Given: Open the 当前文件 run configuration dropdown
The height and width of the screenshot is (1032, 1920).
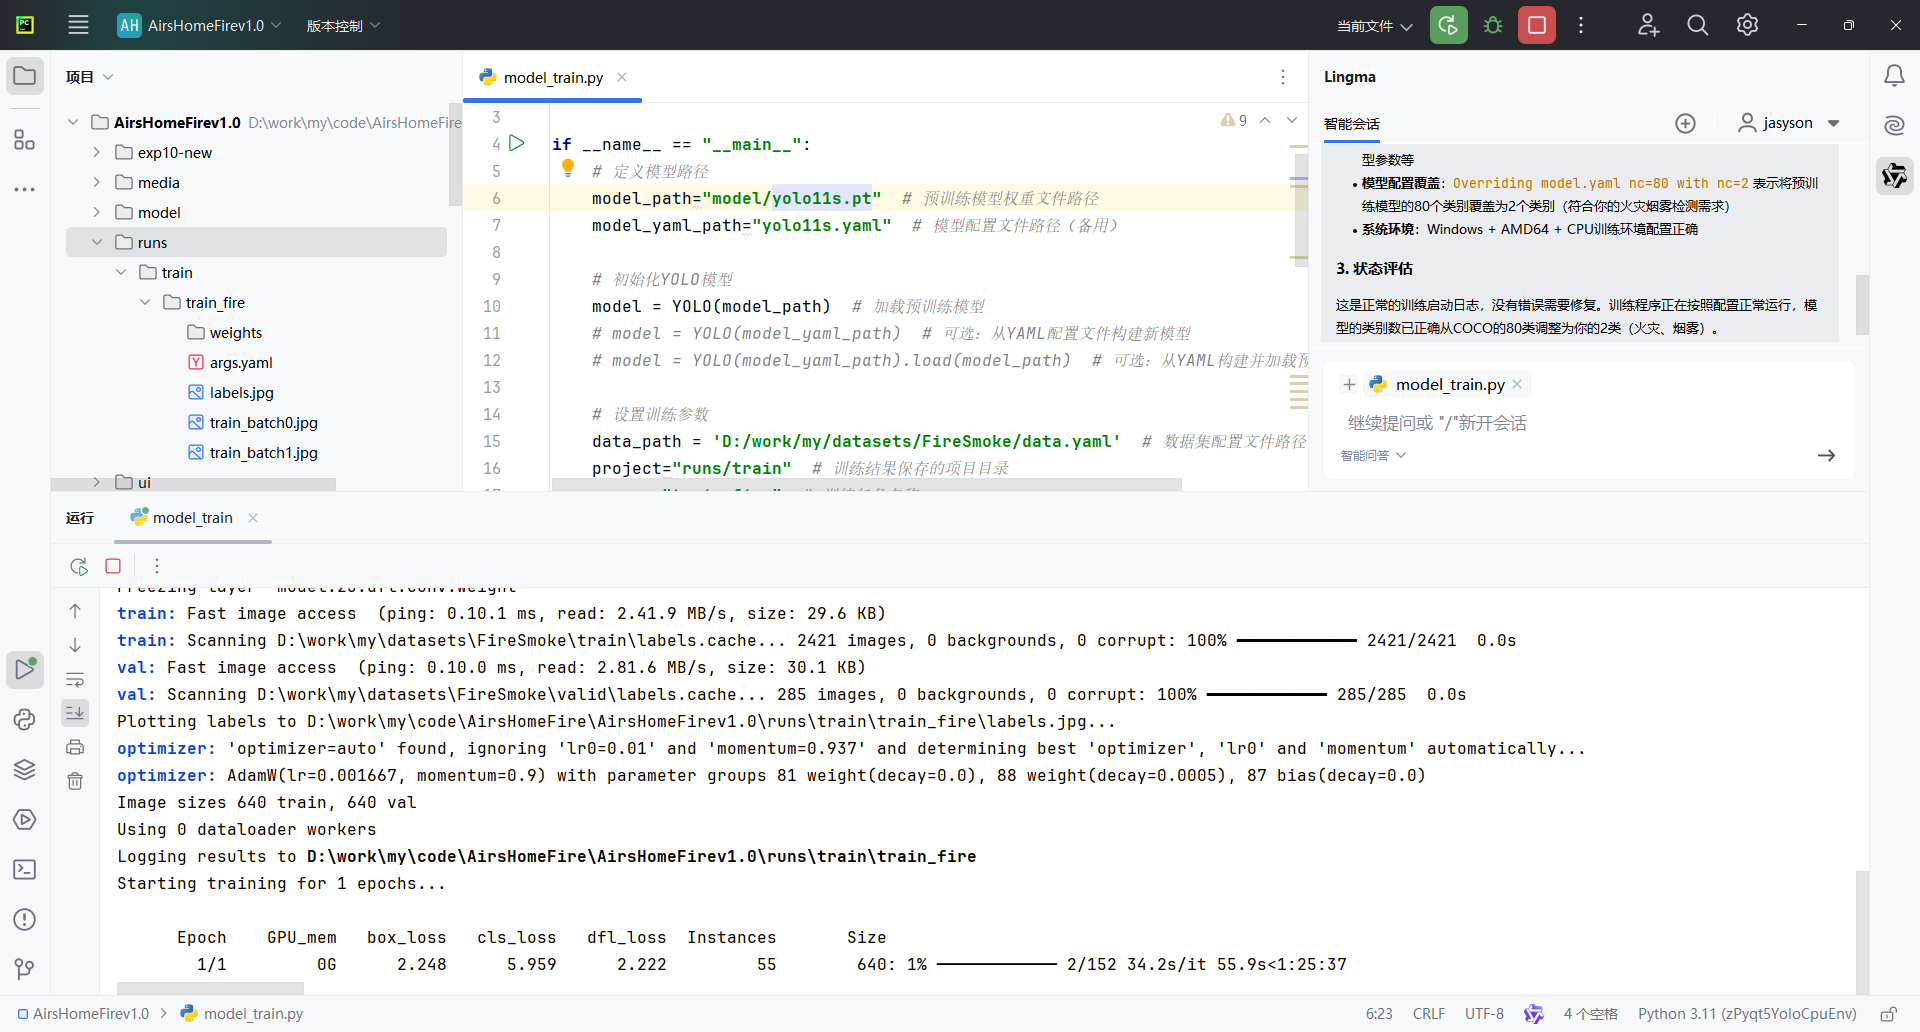Looking at the screenshot, I should click(1374, 26).
